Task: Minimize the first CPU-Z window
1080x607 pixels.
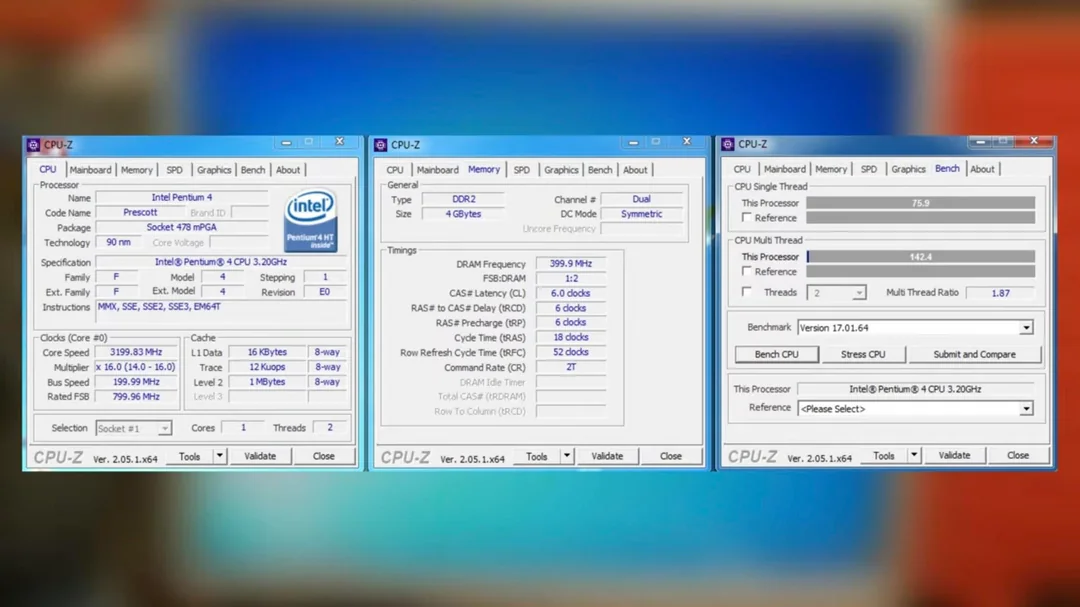Action: [x=286, y=142]
